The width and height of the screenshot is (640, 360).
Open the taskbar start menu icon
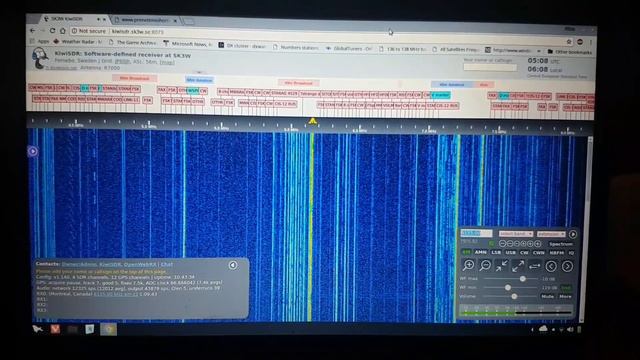click(38, 329)
